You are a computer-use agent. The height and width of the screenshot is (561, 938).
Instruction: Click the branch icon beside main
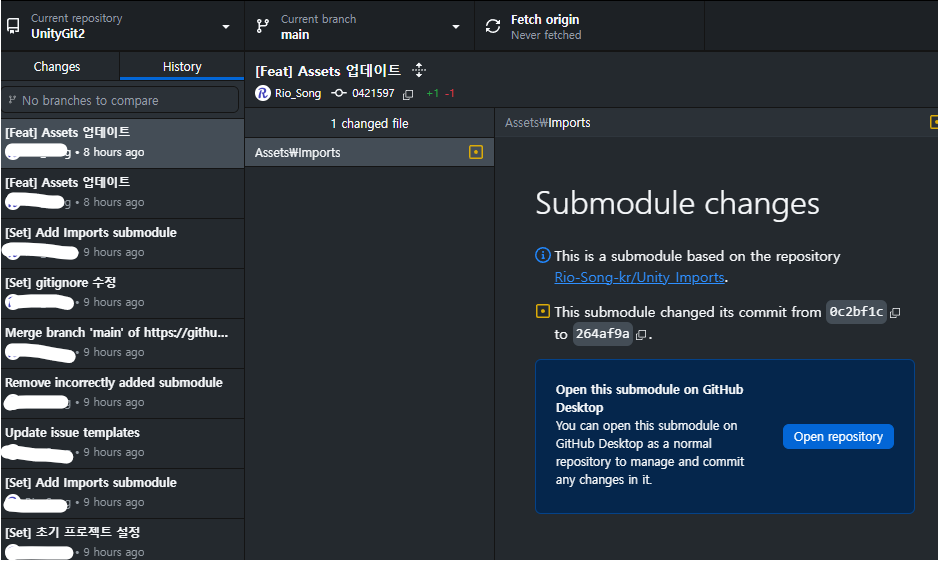(263, 26)
